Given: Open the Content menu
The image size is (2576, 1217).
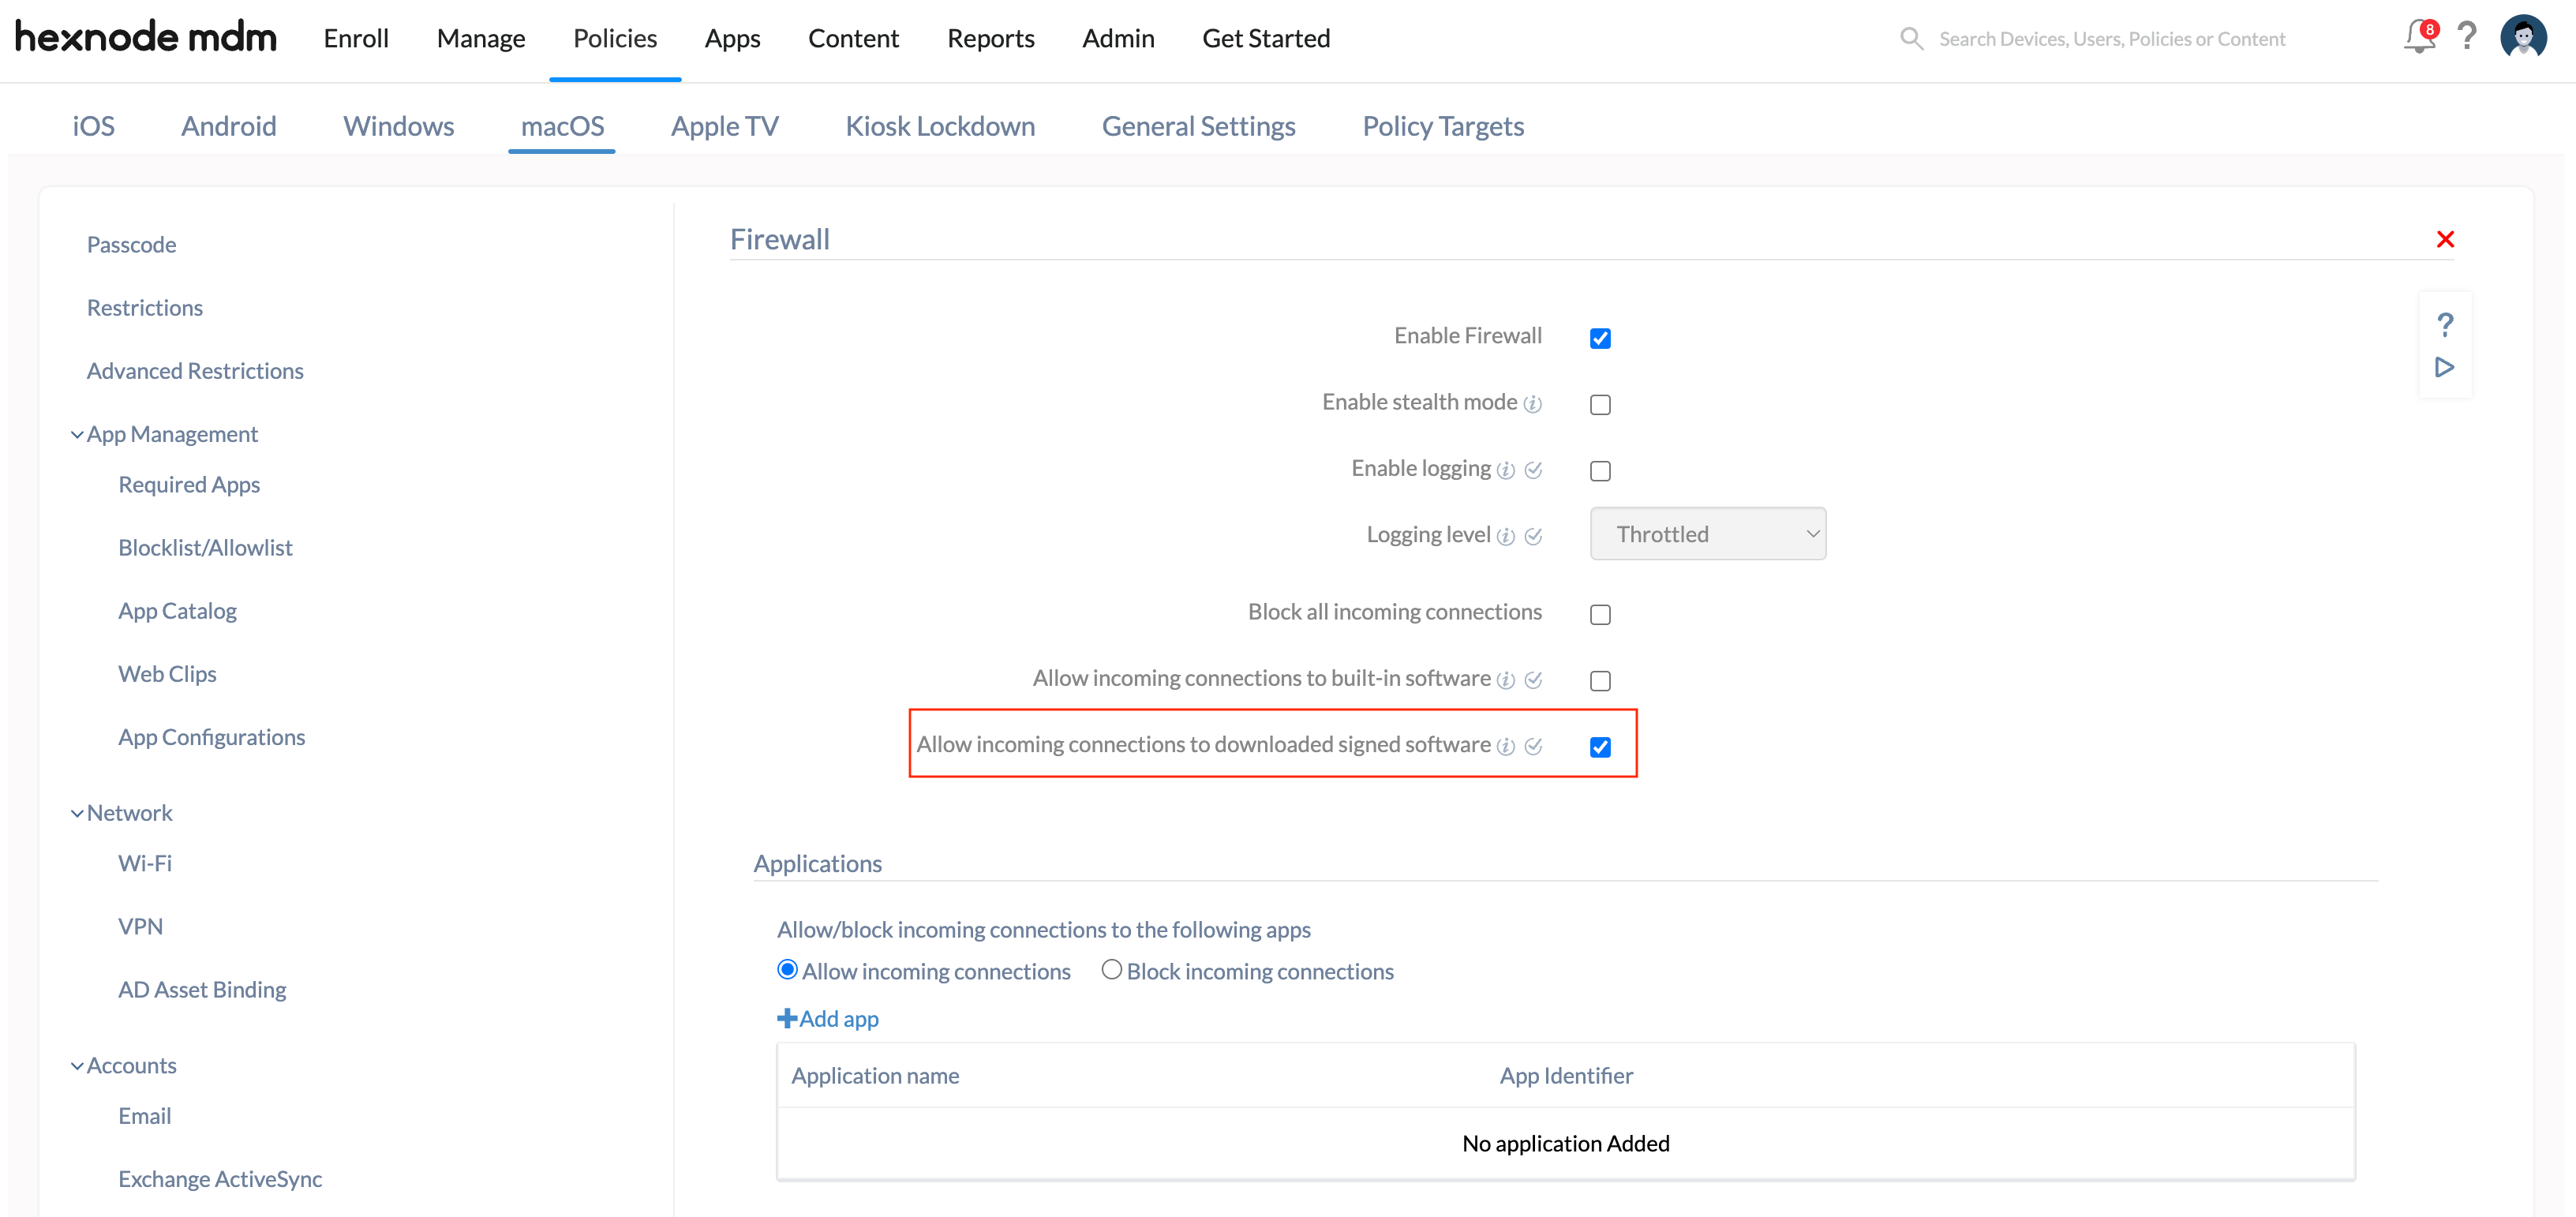Looking at the screenshot, I should [x=853, y=38].
